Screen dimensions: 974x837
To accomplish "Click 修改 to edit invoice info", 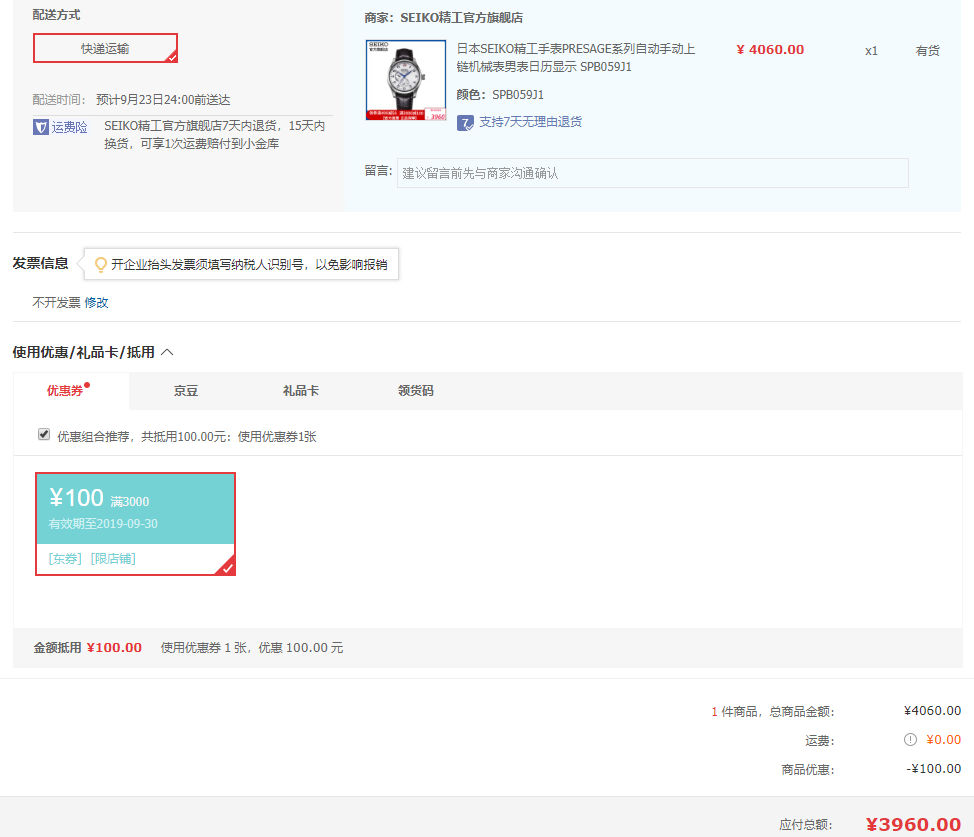I will point(96,303).
